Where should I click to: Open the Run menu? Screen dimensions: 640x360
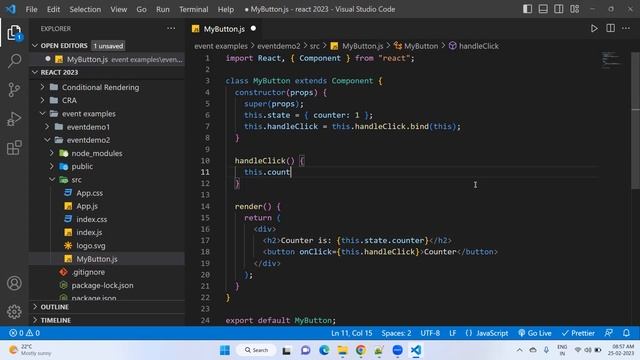162,9
